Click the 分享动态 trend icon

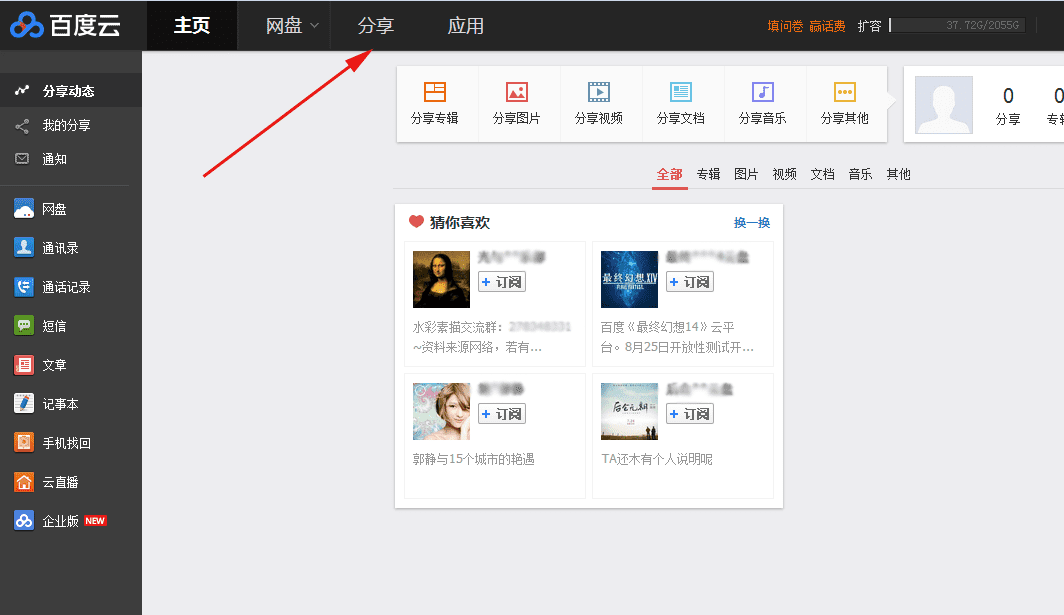(22, 90)
